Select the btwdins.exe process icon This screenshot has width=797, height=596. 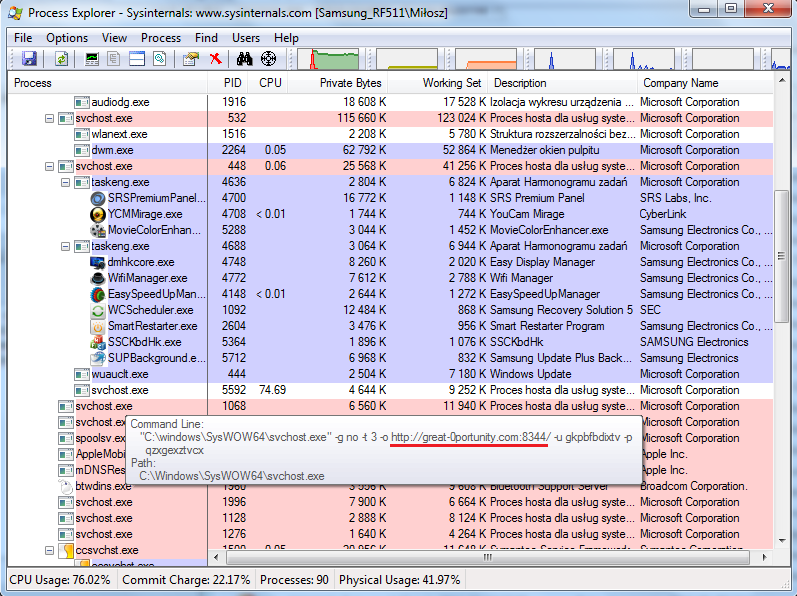[66, 486]
